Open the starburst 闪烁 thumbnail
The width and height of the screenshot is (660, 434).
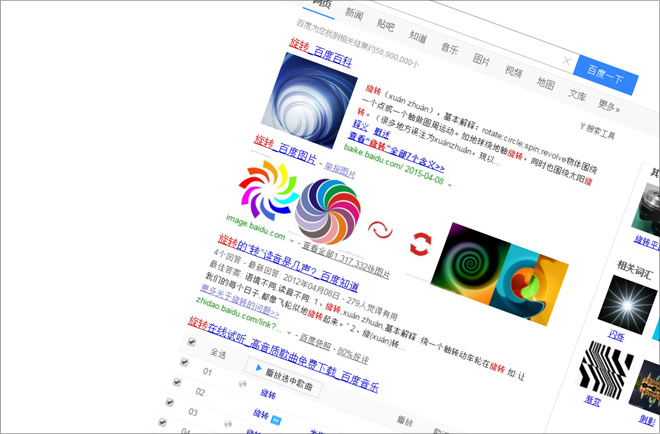tap(628, 305)
